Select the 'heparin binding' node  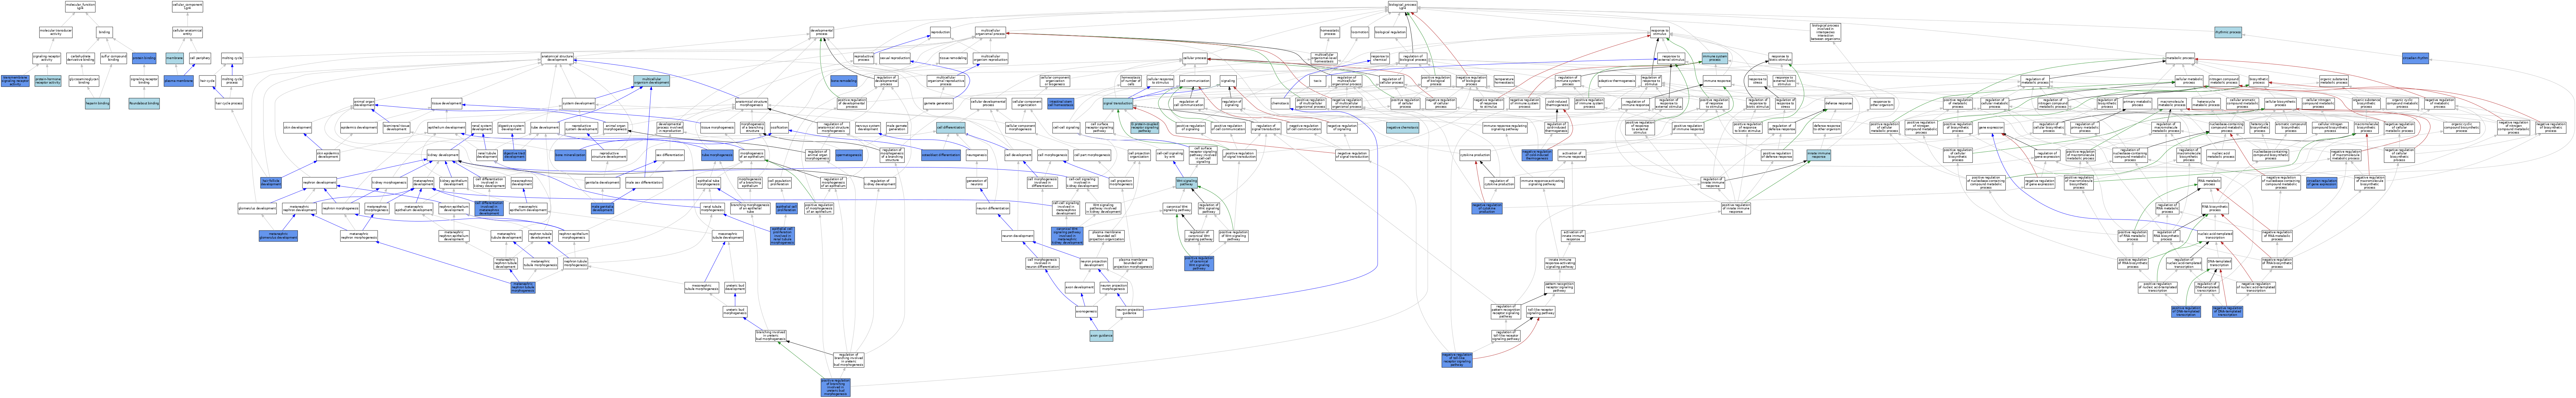click(x=97, y=103)
